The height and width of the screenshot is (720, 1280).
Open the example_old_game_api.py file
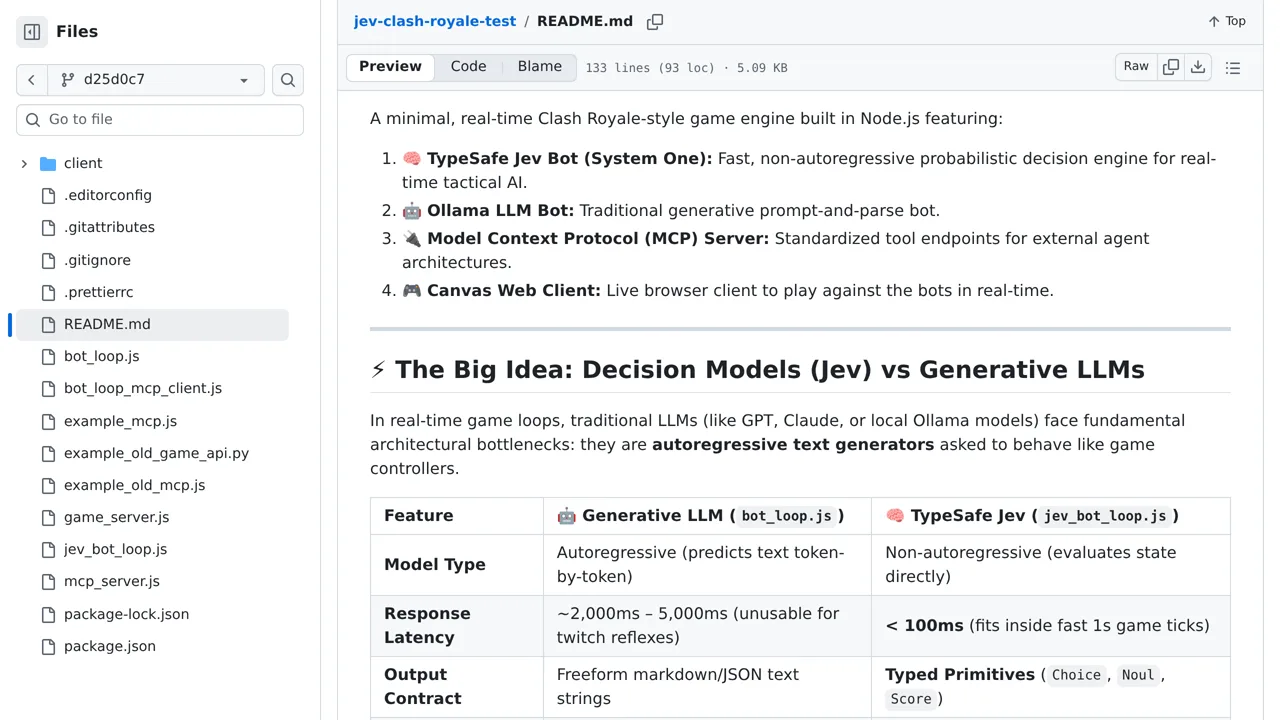(x=156, y=454)
